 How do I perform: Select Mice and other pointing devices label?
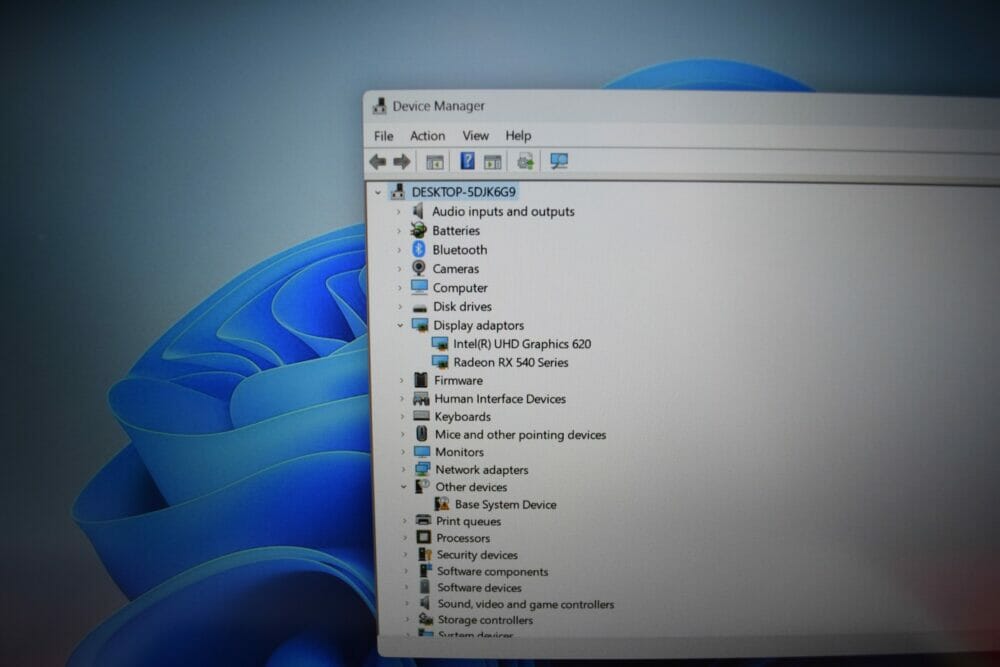click(x=520, y=434)
